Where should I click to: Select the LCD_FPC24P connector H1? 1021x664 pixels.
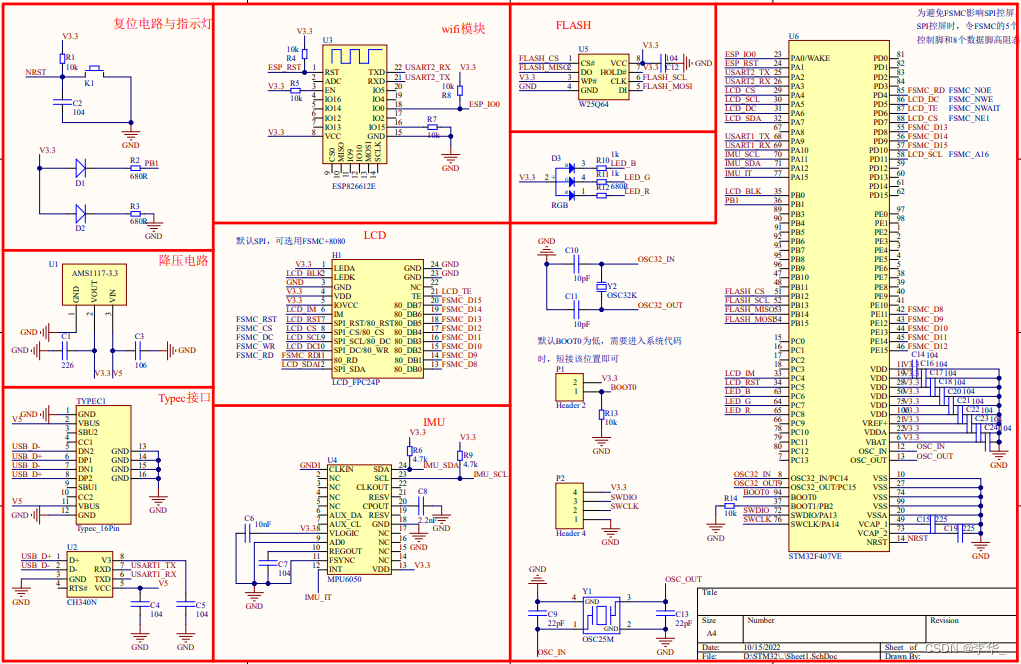click(x=378, y=319)
